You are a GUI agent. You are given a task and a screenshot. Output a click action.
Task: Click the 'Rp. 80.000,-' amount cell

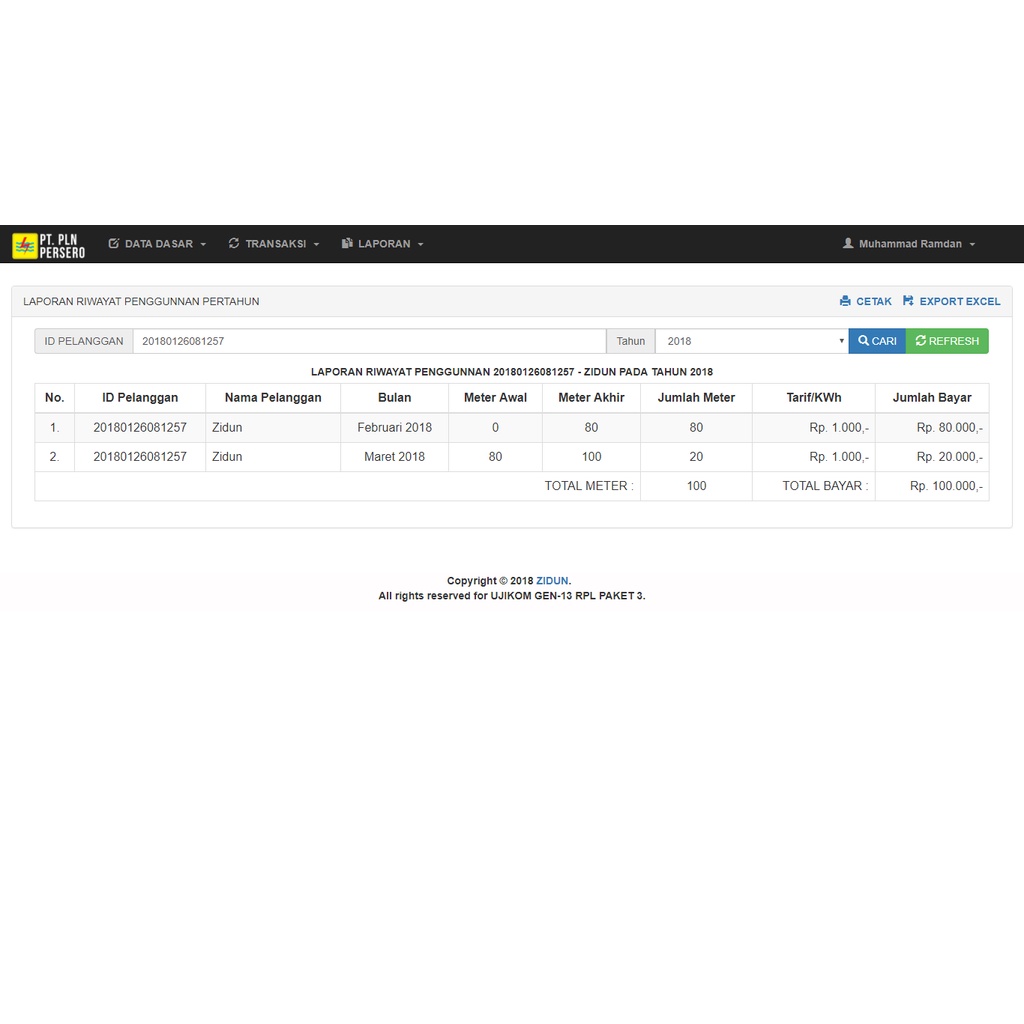click(932, 428)
